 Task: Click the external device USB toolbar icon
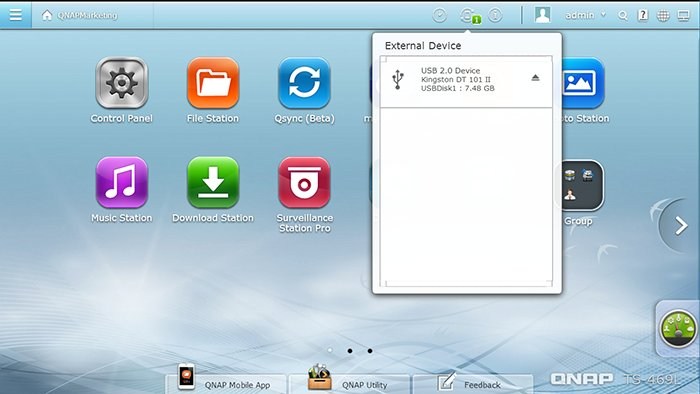[x=470, y=16]
